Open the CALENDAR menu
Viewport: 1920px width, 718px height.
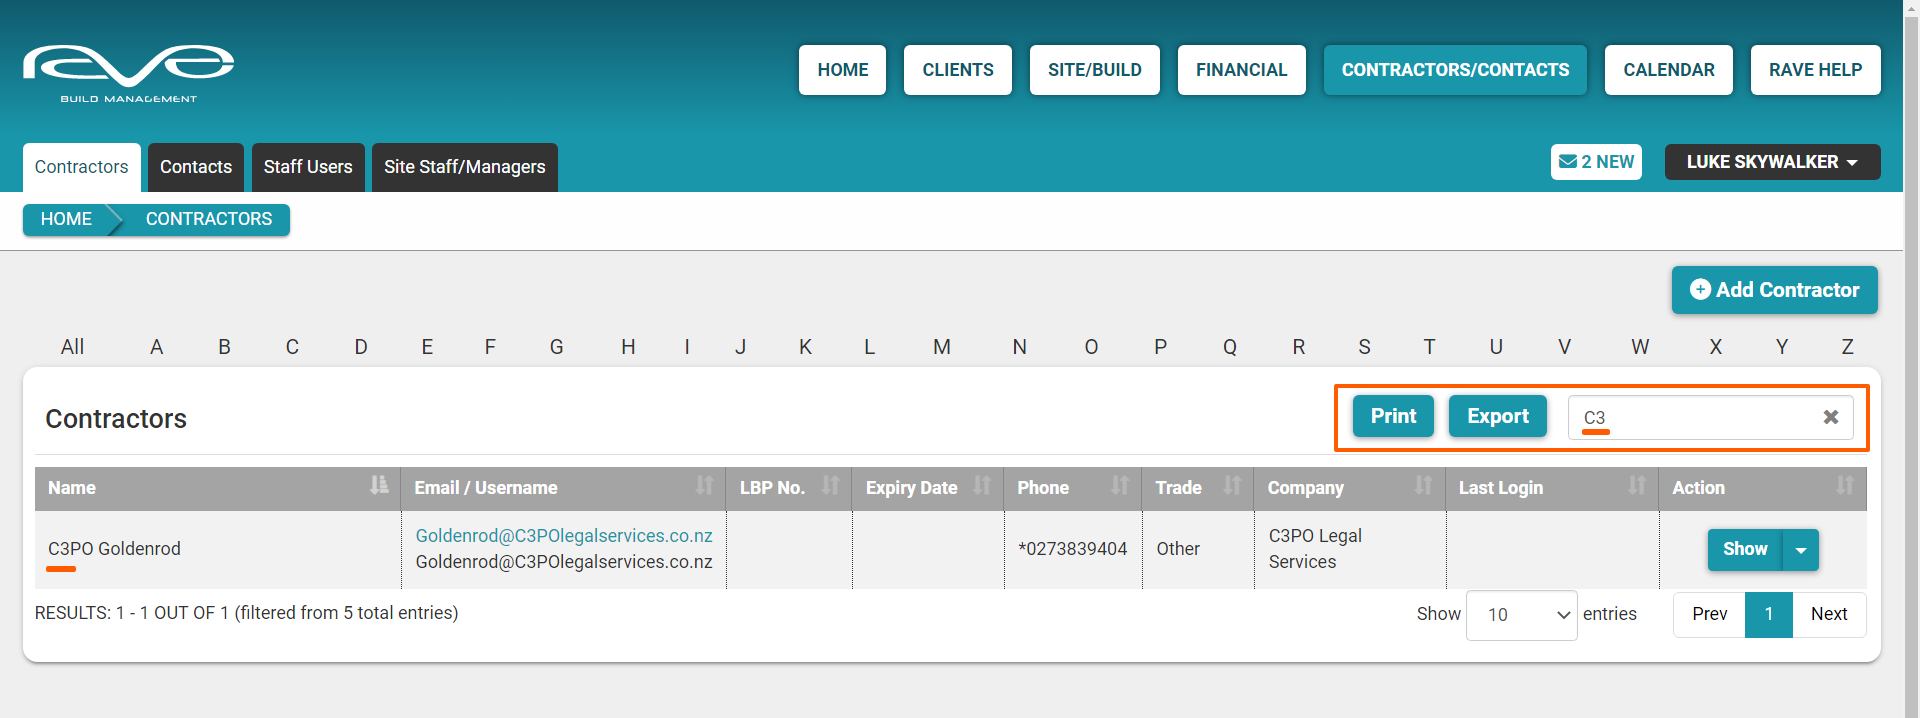1669,70
